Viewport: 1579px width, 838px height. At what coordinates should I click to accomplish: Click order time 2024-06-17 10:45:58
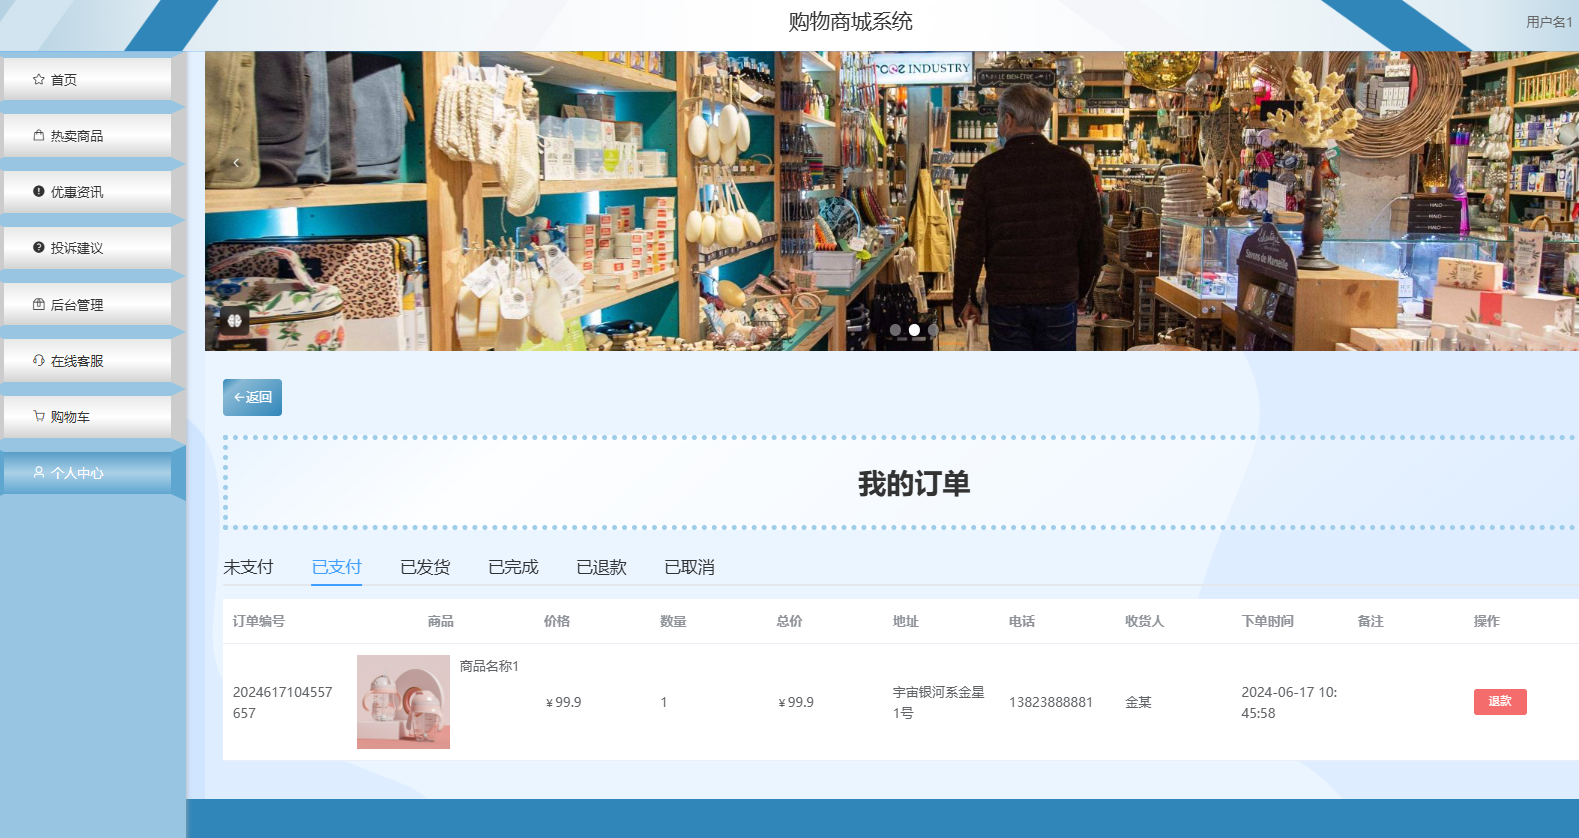coord(1290,702)
